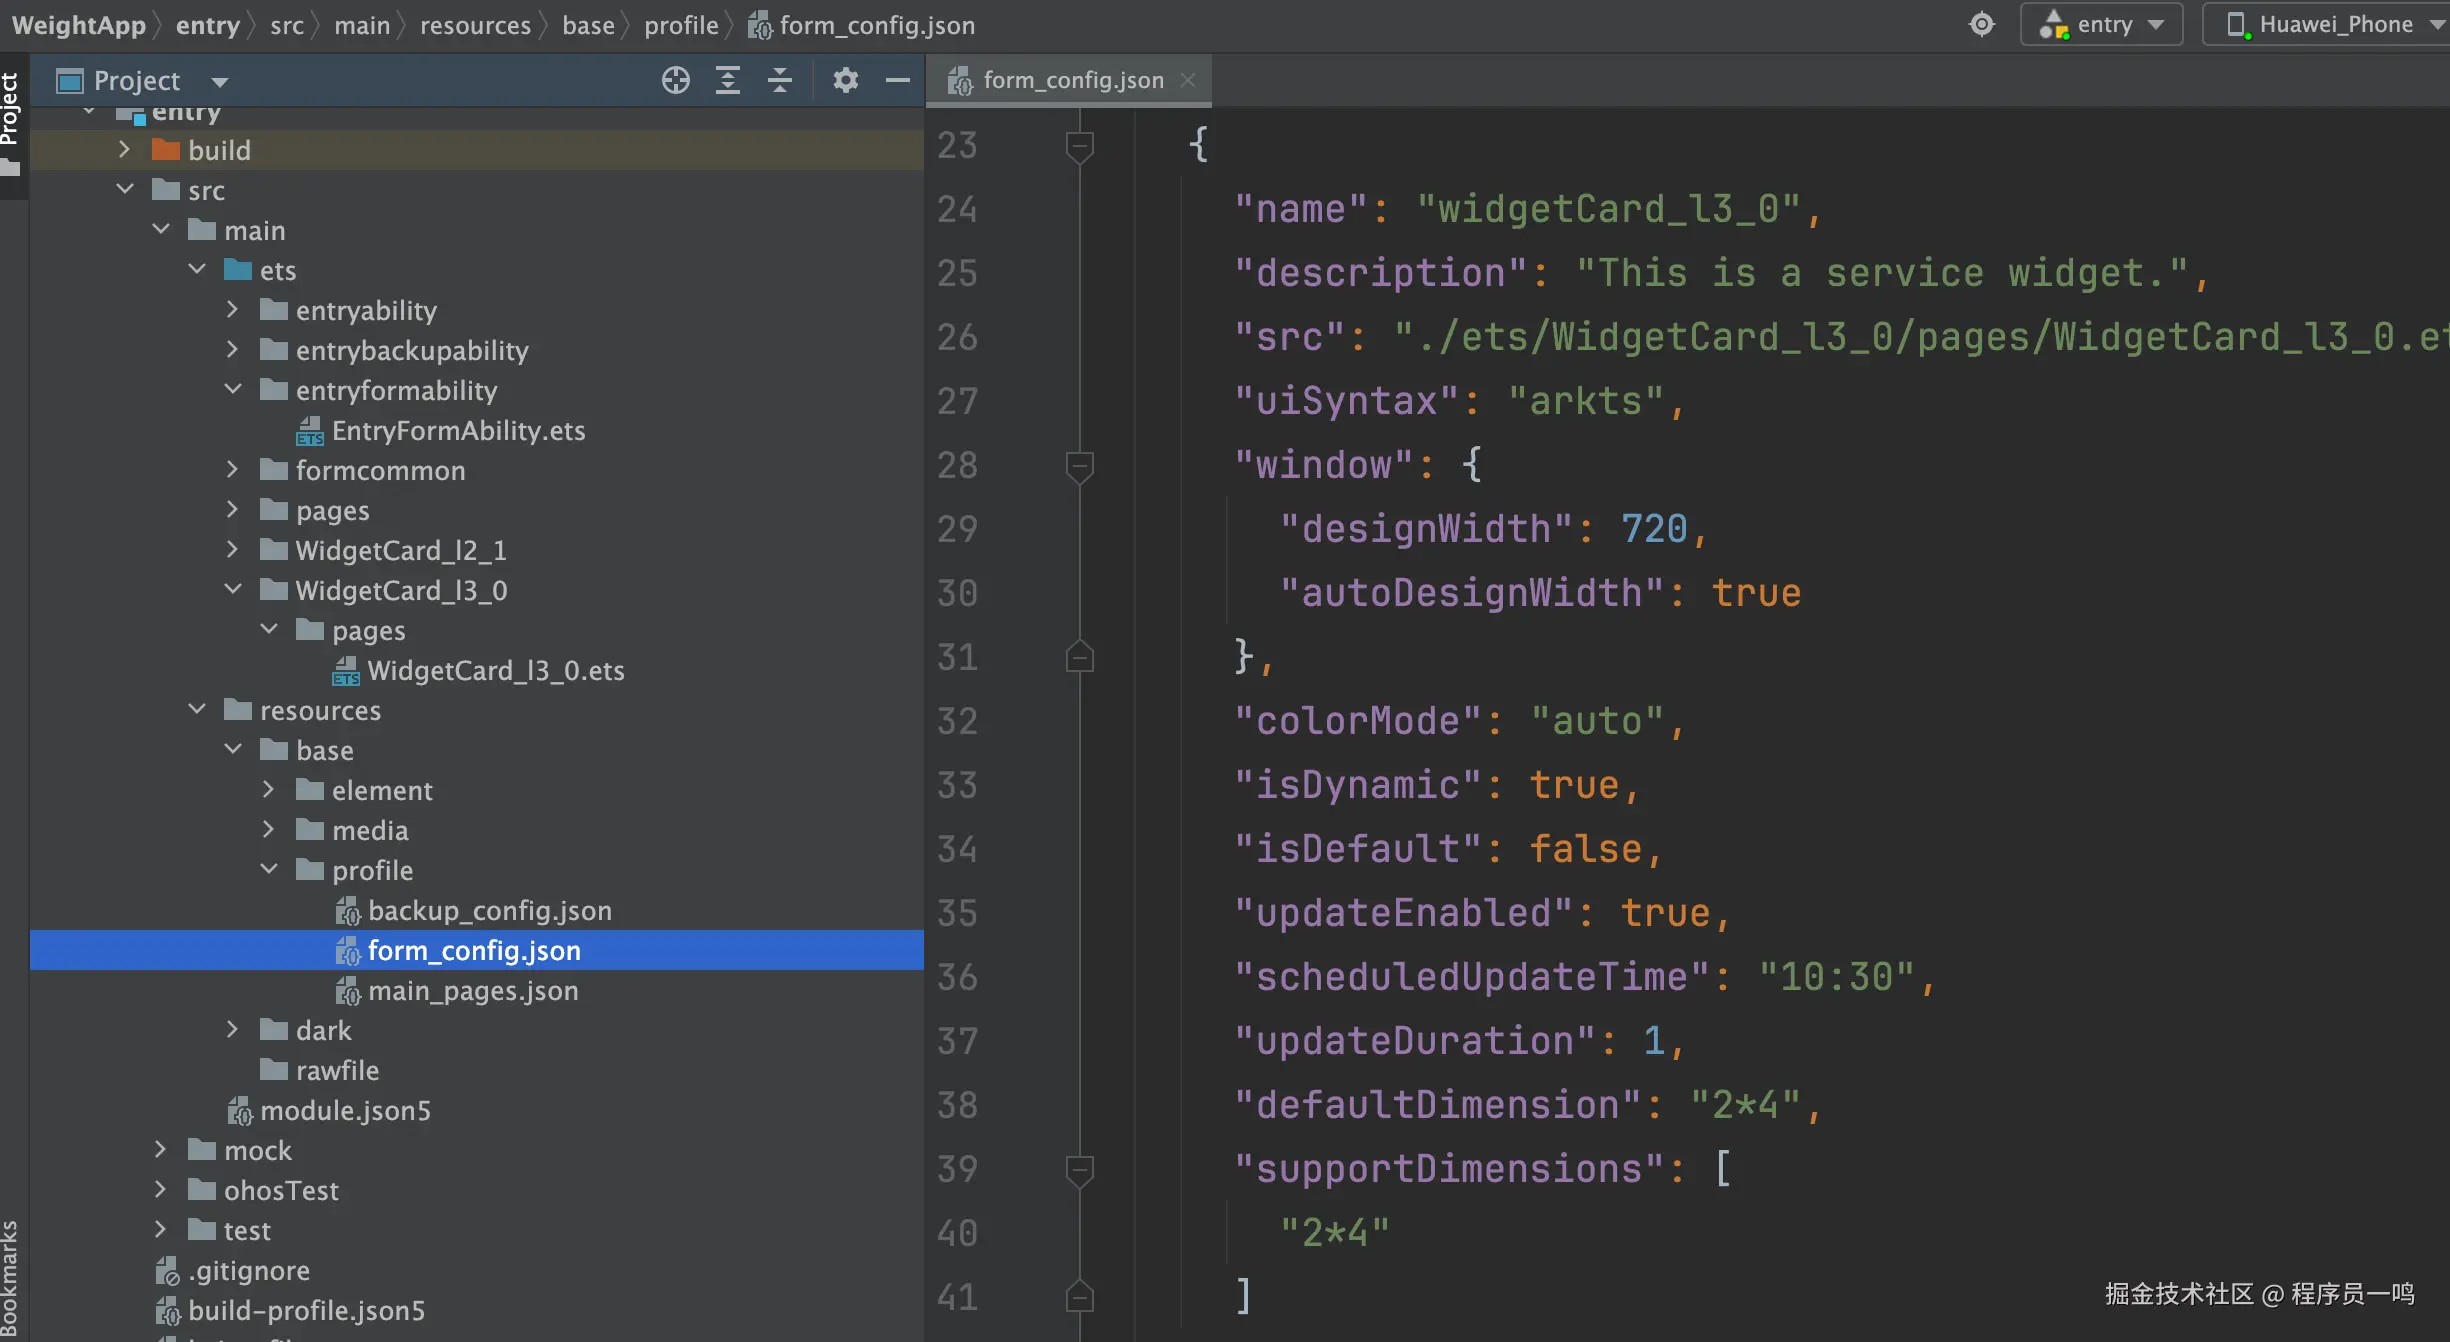Image resolution: width=2450 pixels, height=1342 pixels.
Task: Collapse the entryformability folder
Action: click(232, 390)
